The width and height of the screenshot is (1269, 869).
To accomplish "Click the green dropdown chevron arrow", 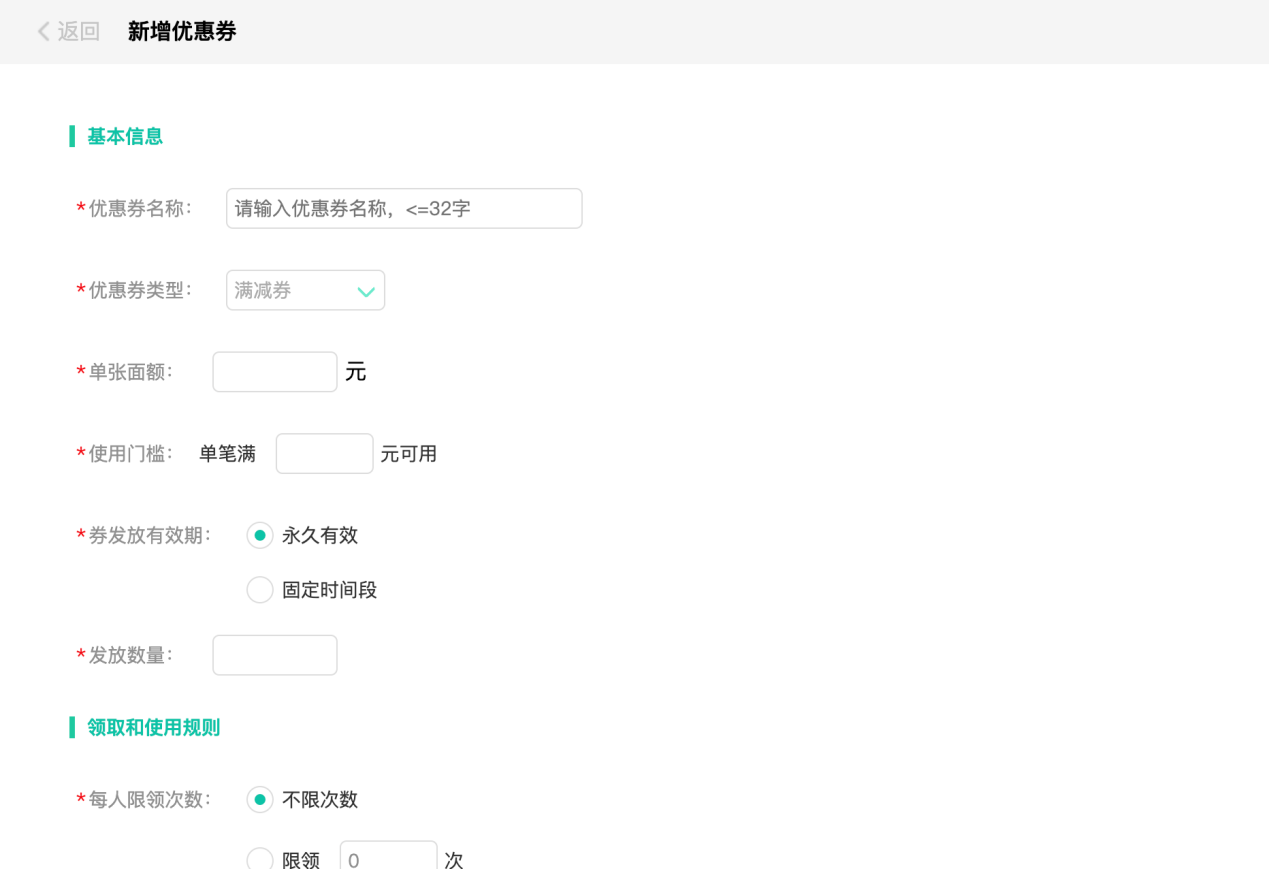I will pos(366,291).
